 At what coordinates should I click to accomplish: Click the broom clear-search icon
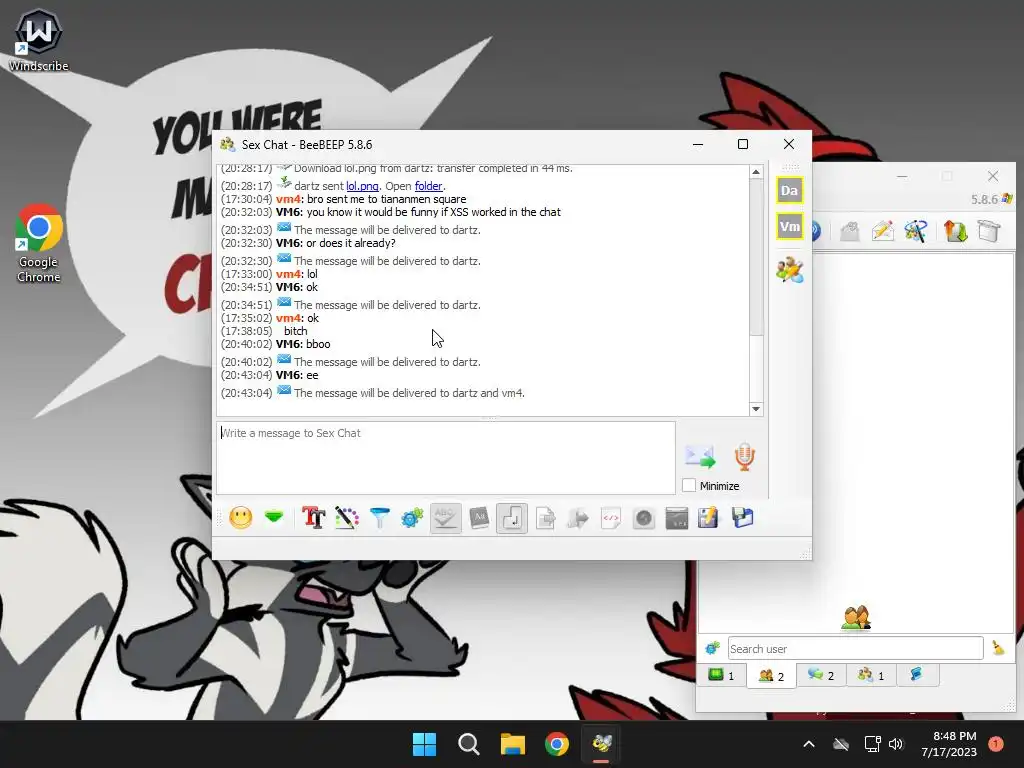point(998,648)
